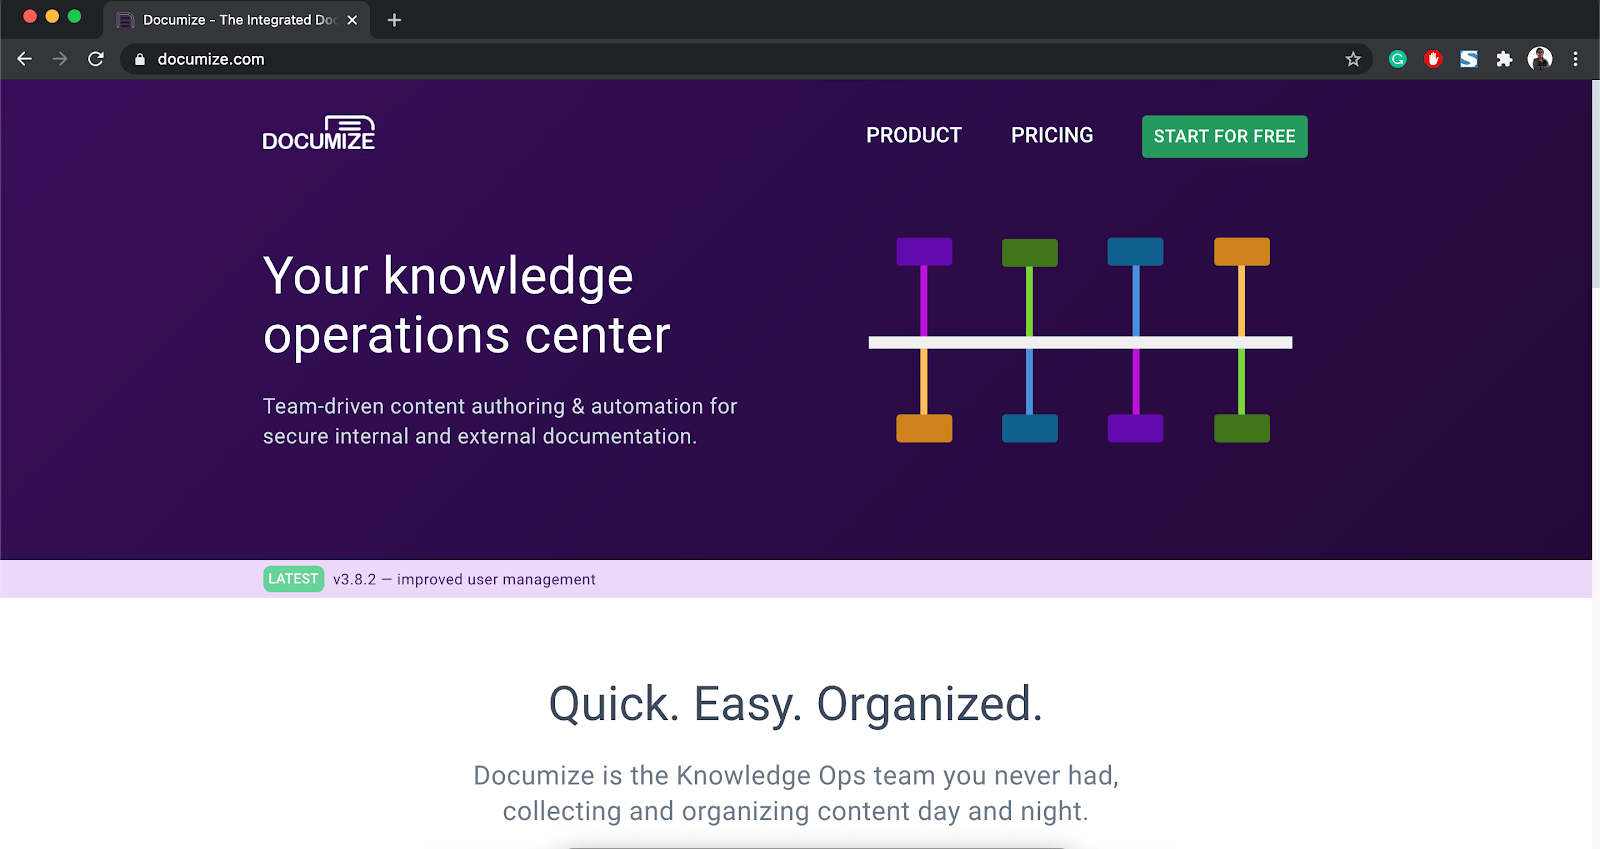Open the Chrome three-dot menu

[x=1575, y=59]
